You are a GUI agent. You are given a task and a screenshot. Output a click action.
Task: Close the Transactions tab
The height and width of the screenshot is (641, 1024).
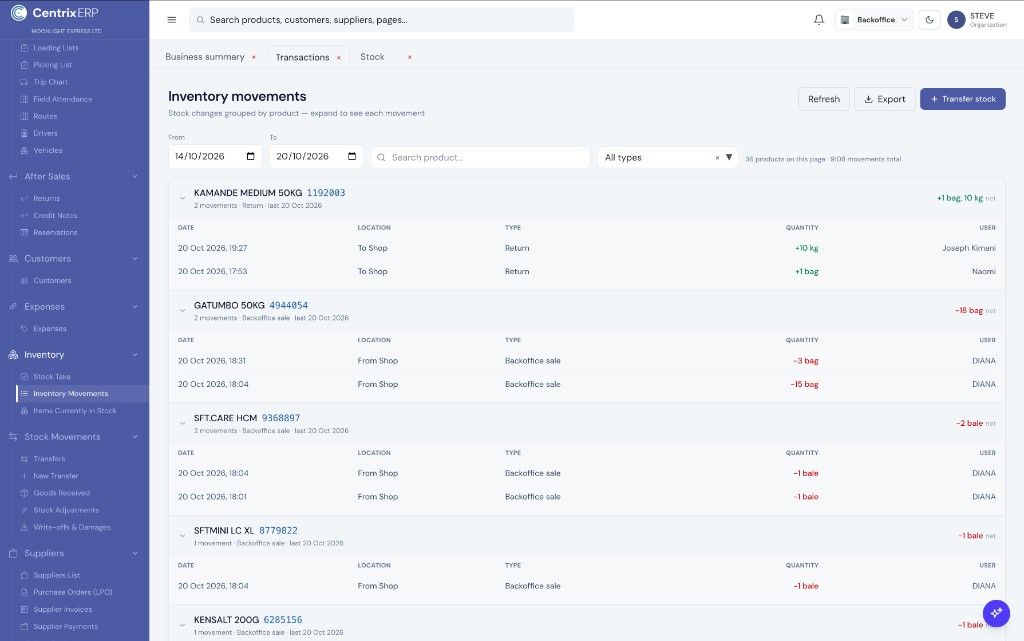[x=338, y=57]
